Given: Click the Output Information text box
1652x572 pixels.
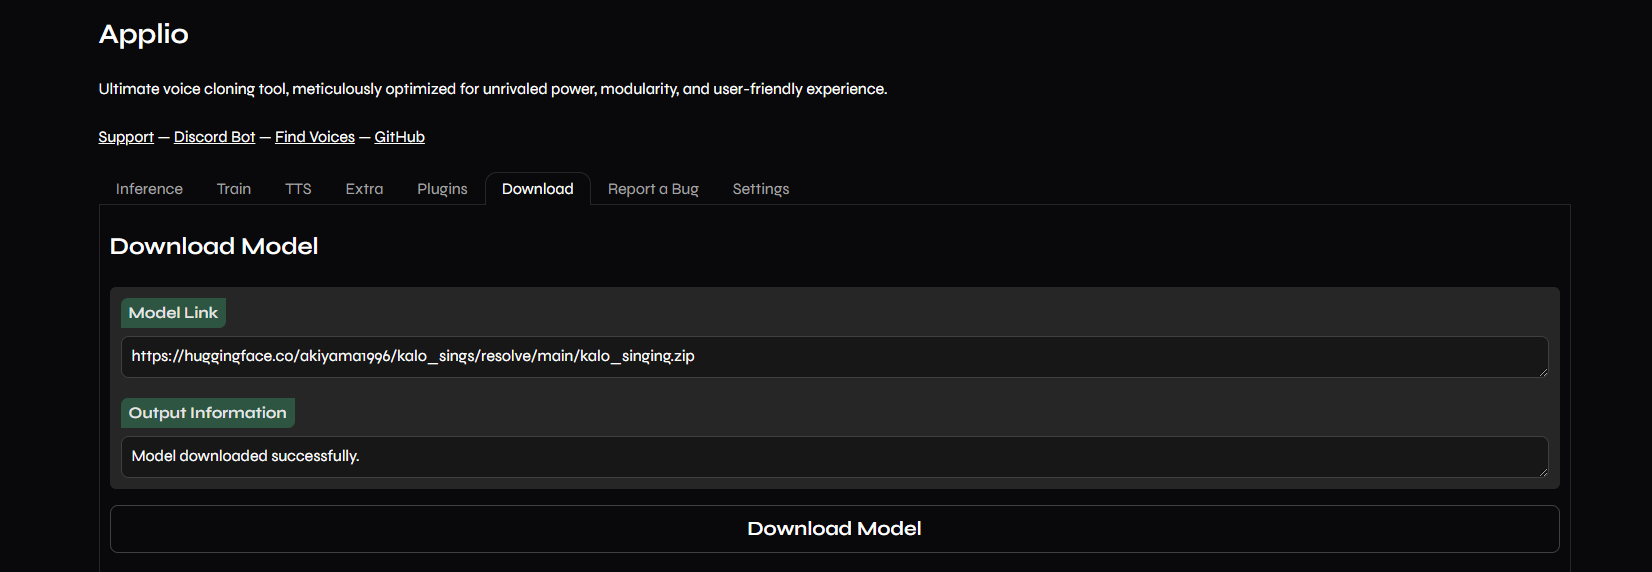Looking at the screenshot, I should tap(834, 457).
